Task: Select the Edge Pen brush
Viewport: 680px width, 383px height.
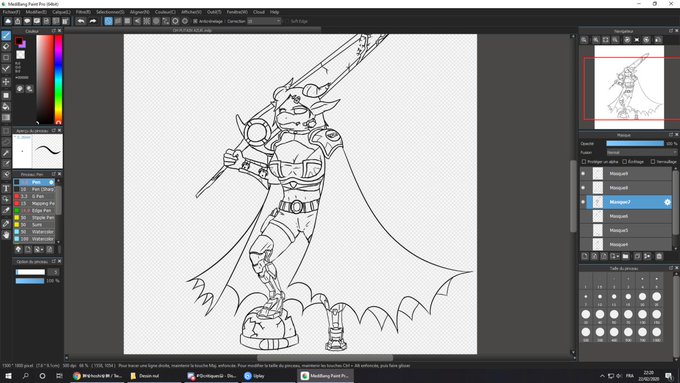Action: (x=34, y=210)
